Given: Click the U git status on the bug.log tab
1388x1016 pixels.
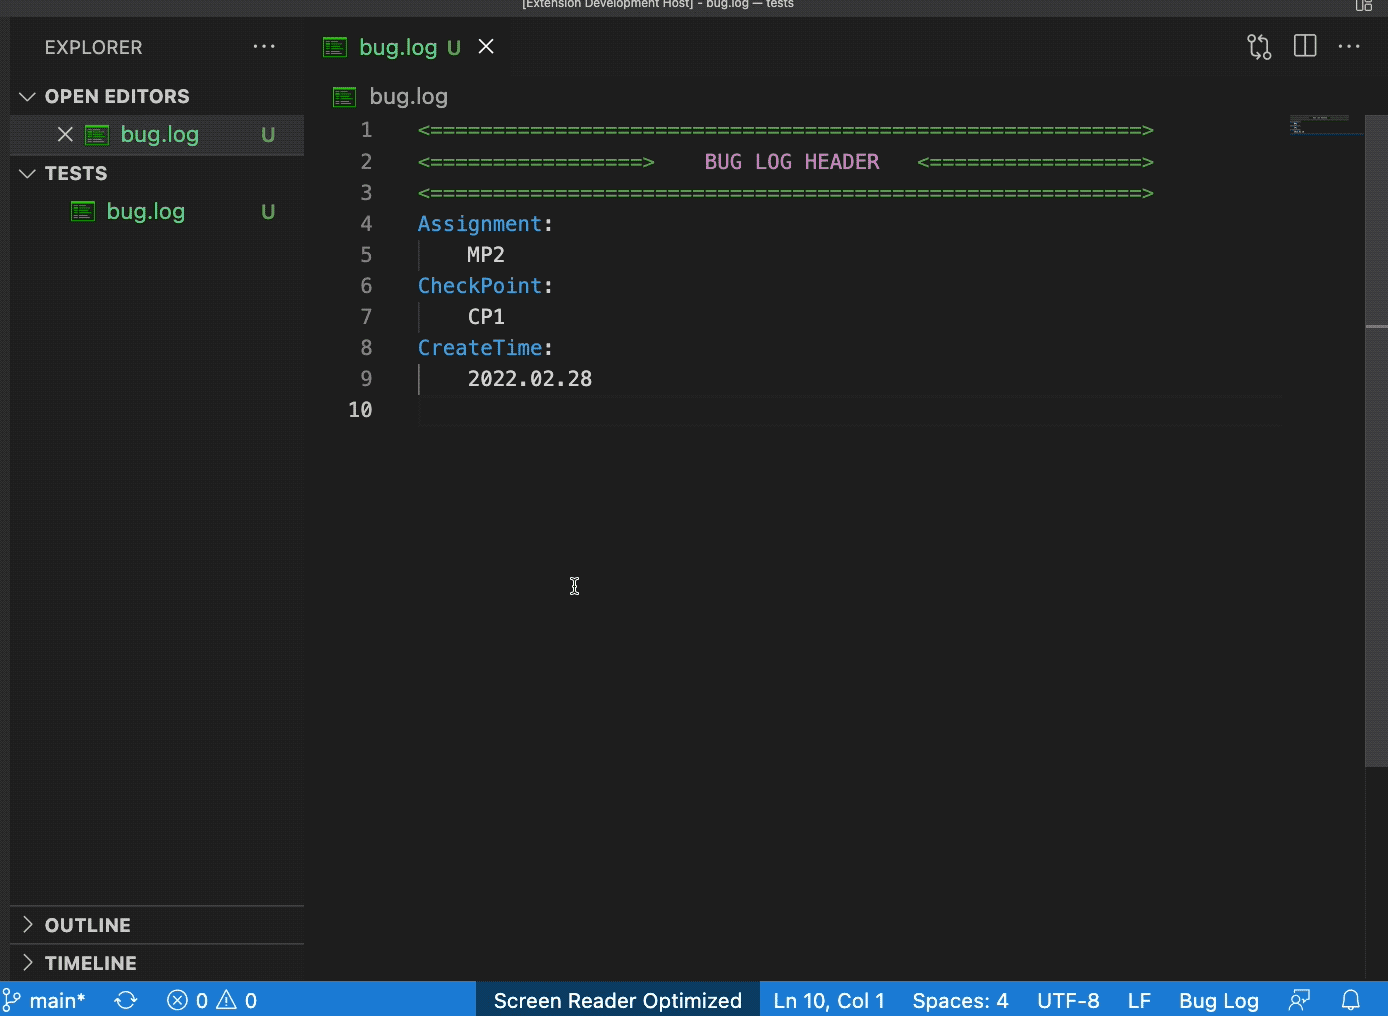Looking at the screenshot, I should point(454,47).
